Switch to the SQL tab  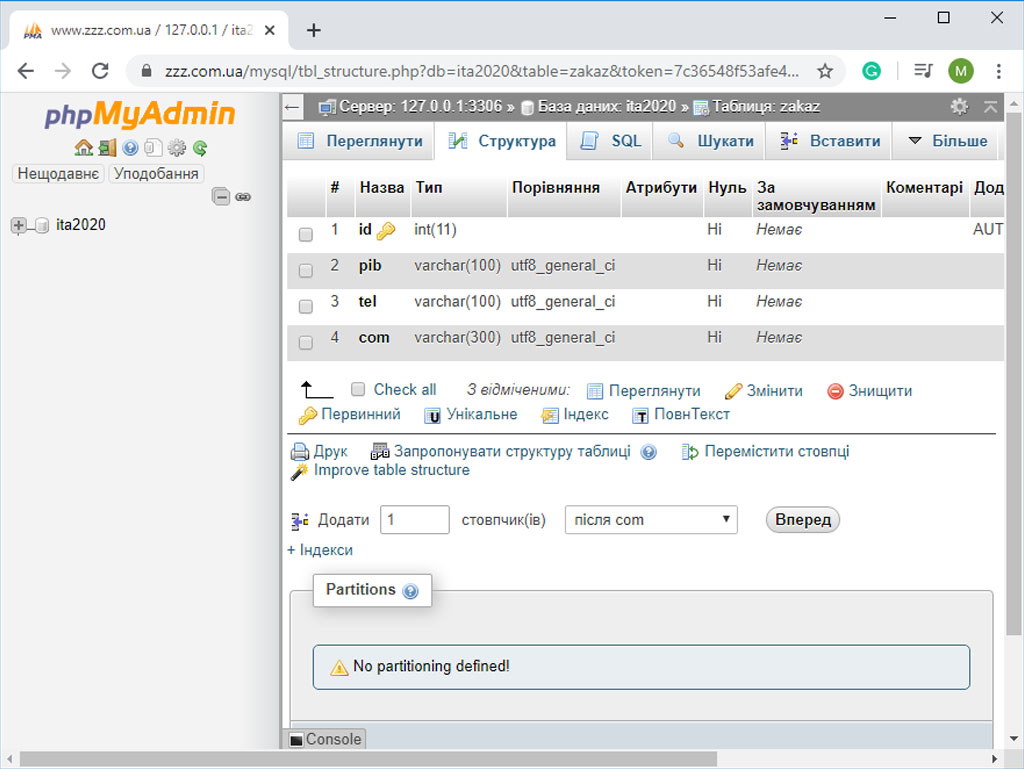click(611, 141)
